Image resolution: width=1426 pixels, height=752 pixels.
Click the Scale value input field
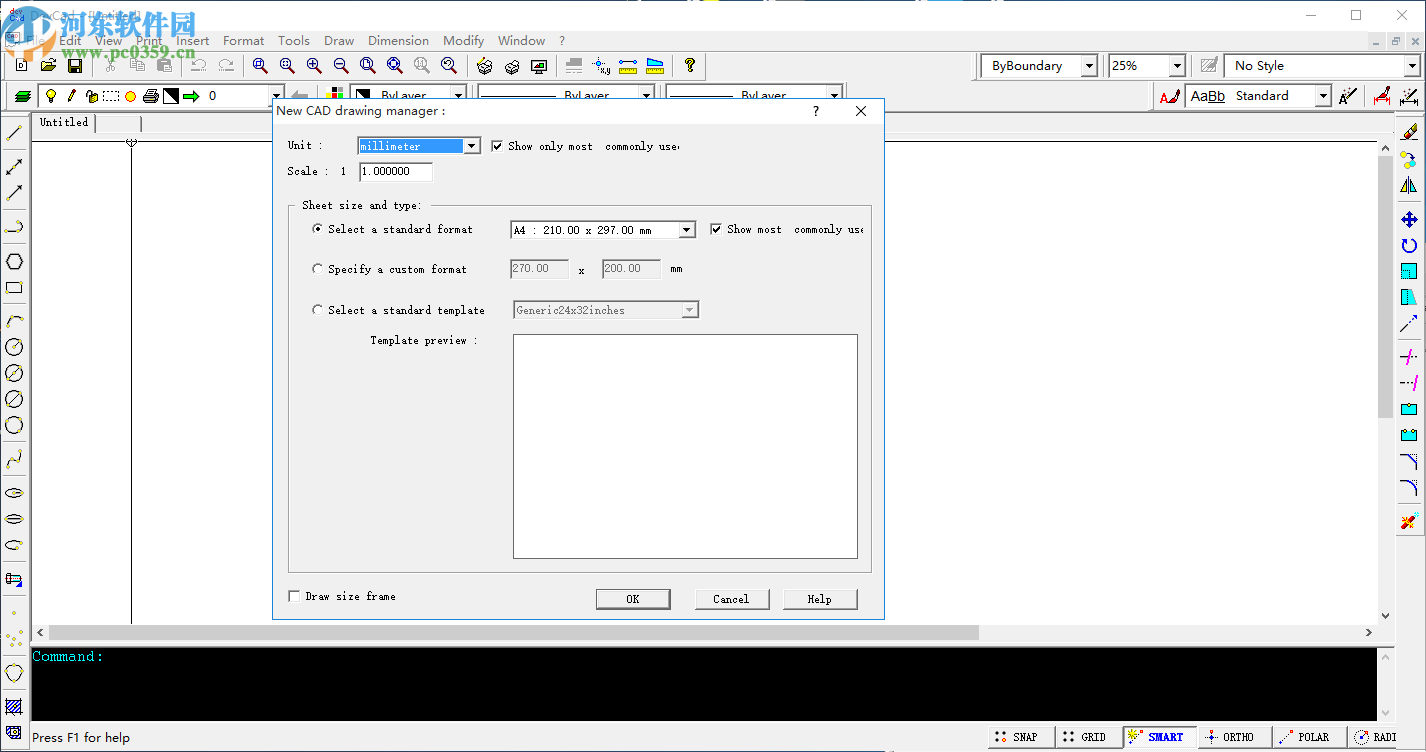[396, 172]
